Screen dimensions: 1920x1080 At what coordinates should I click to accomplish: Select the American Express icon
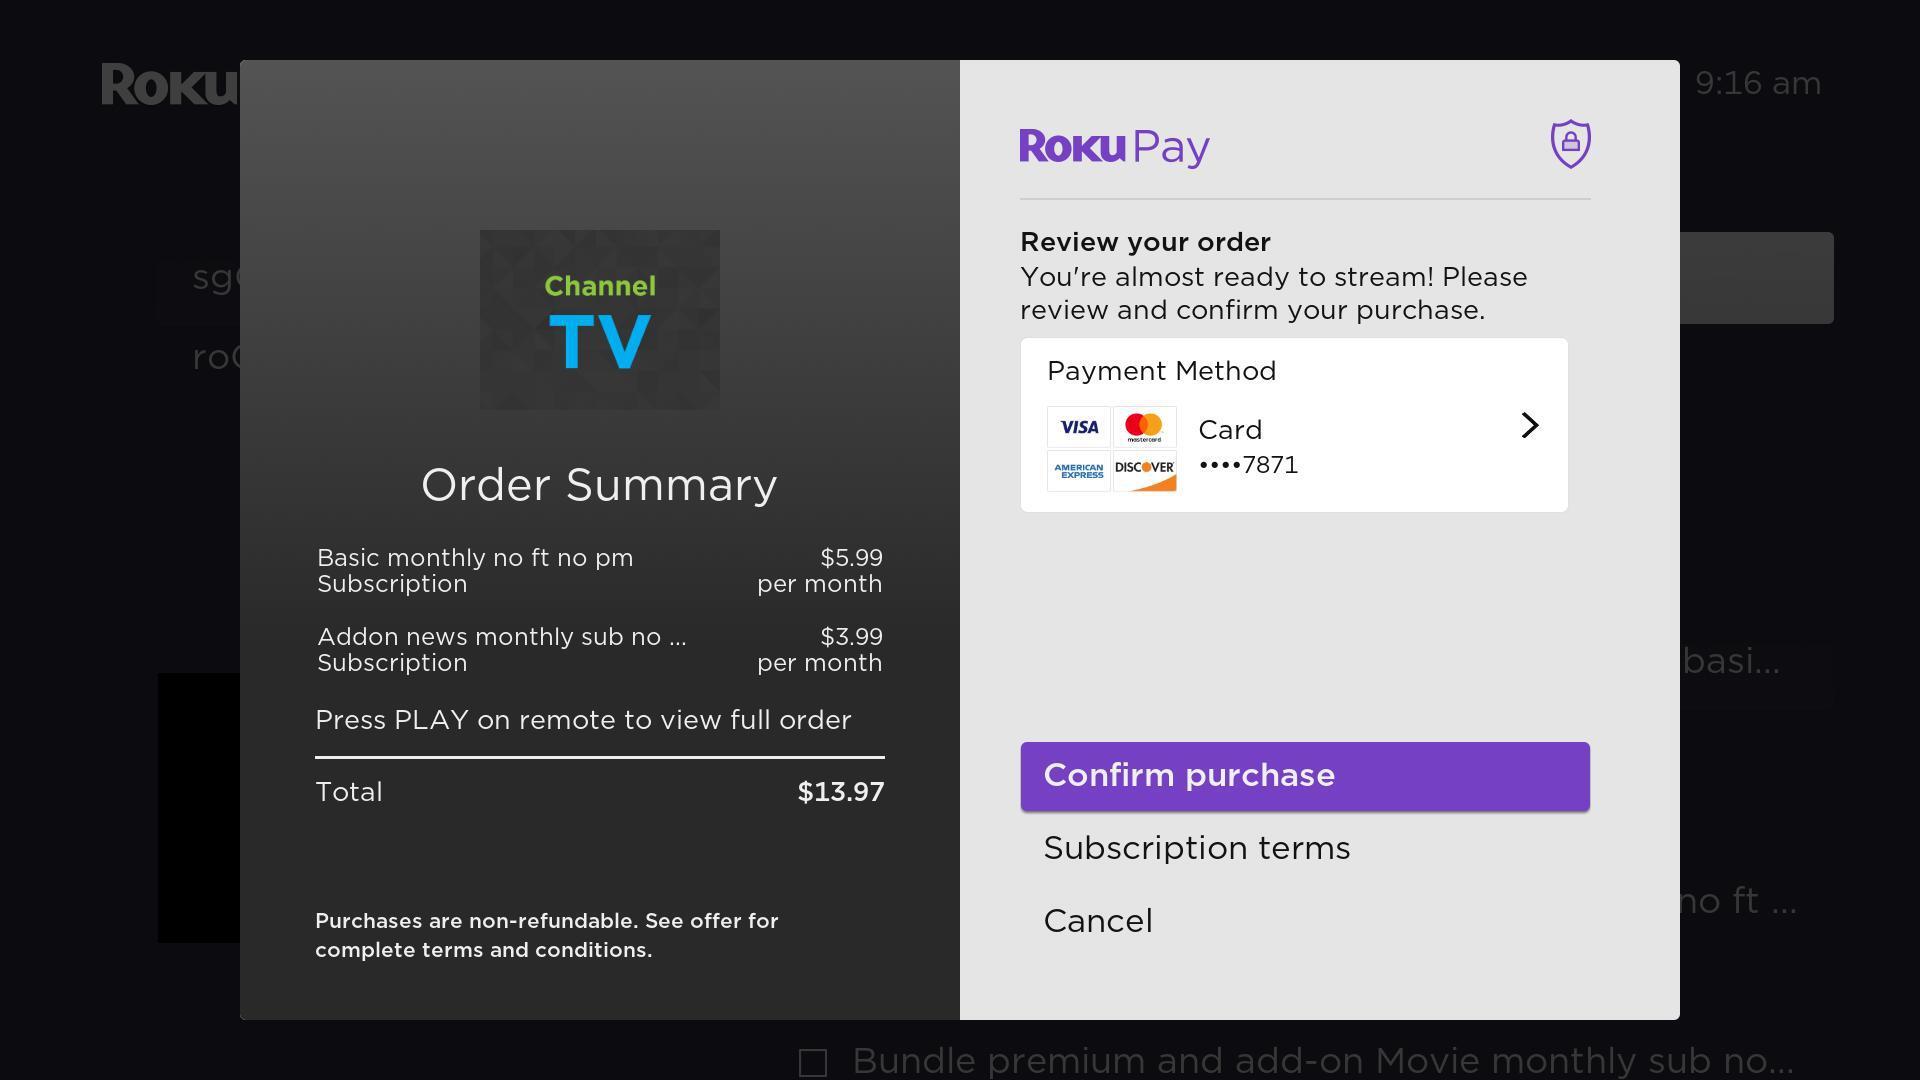(1078, 470)
